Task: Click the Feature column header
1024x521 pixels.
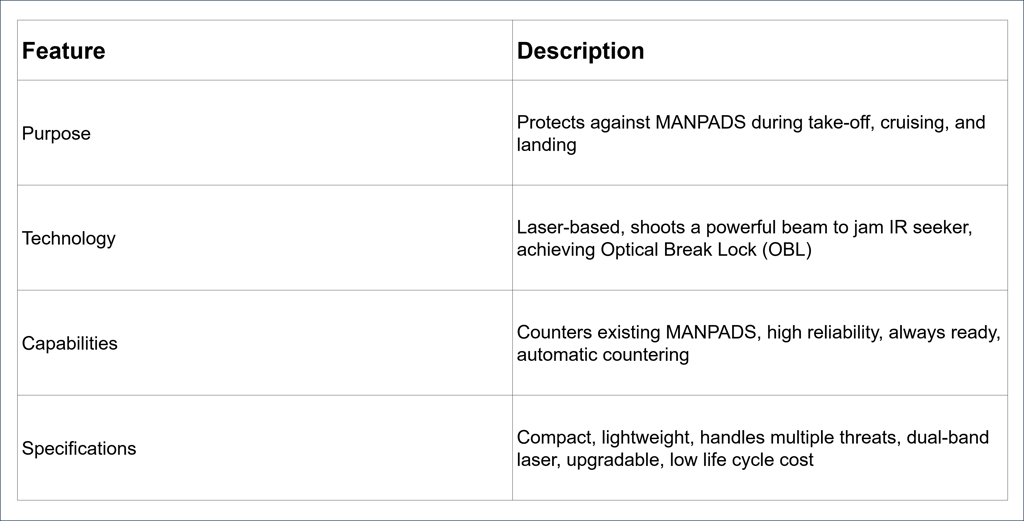Action: (x=63, y=51)
